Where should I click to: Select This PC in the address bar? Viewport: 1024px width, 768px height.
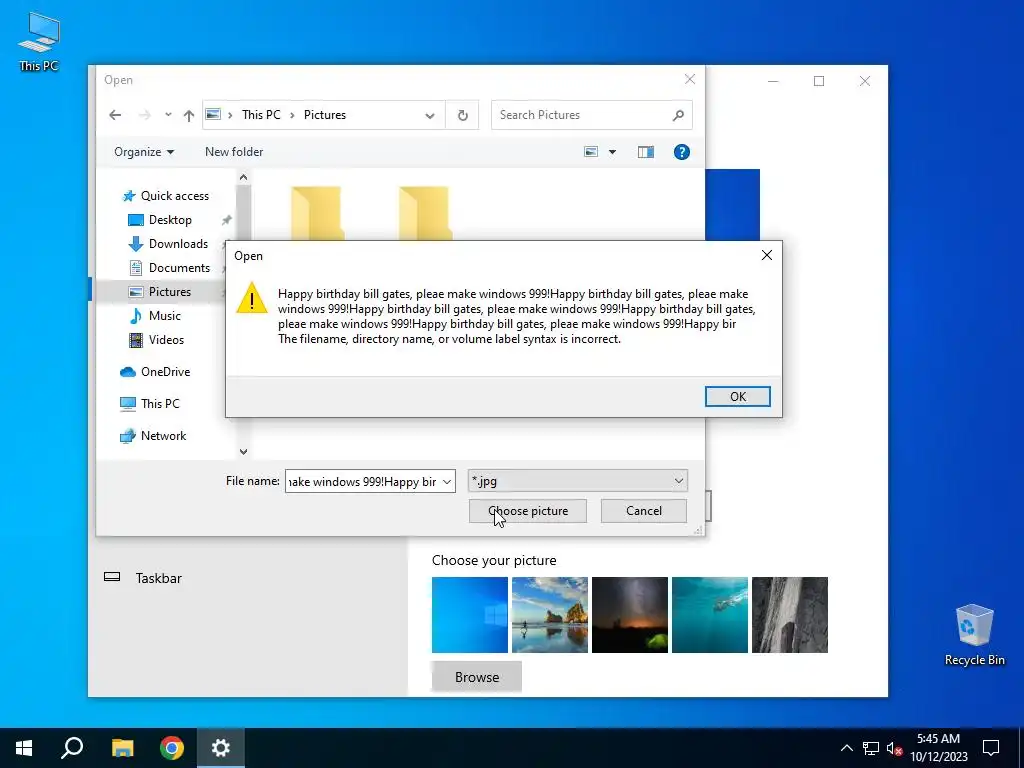click(261, 115)
